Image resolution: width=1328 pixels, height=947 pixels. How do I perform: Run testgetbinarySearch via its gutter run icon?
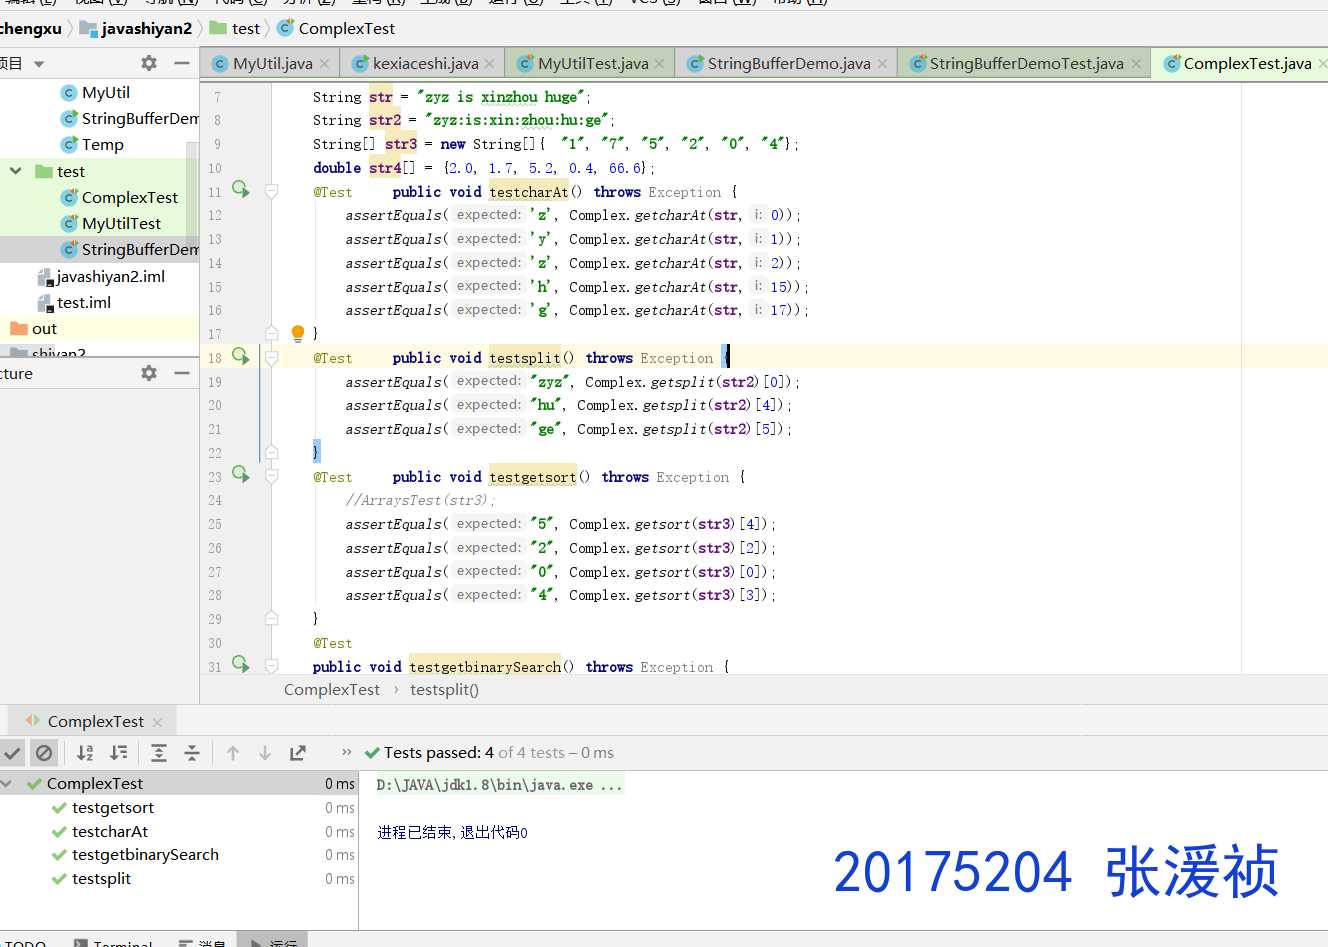[x=241, y=664]
